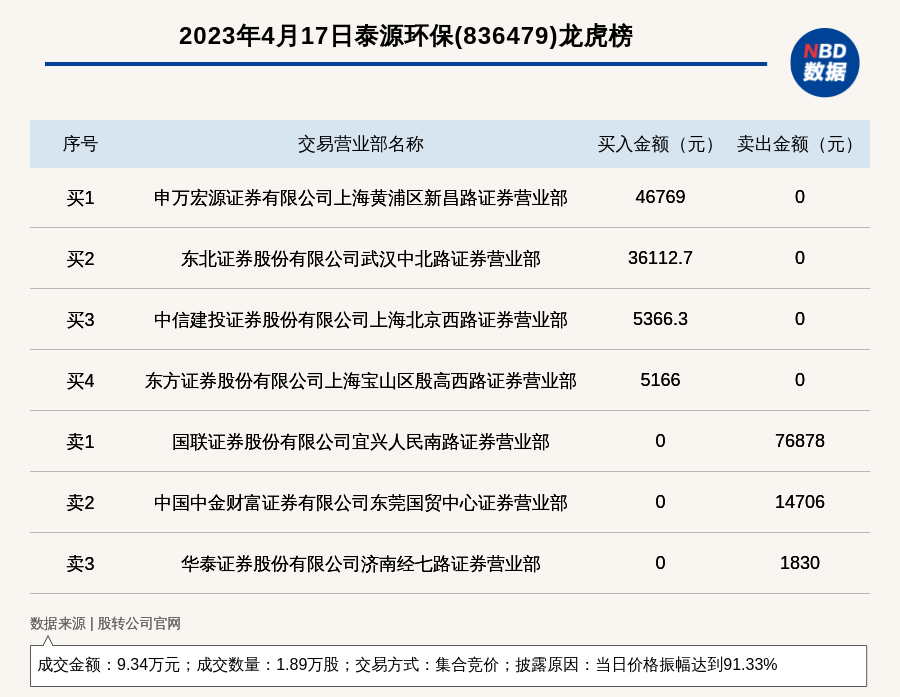Click the 交易营业部名称 column header
Viewport: 900px width, 697px height.
pos(360,144)
